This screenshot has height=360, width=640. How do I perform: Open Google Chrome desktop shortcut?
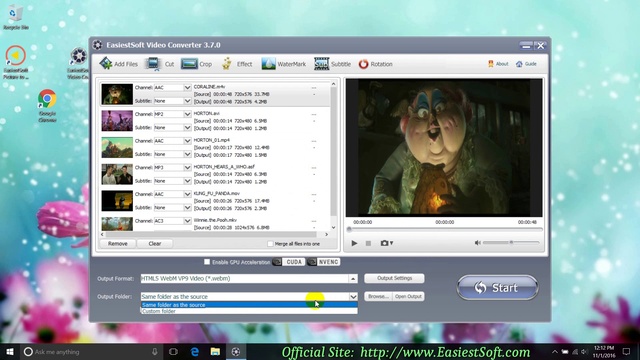[47, 105]
